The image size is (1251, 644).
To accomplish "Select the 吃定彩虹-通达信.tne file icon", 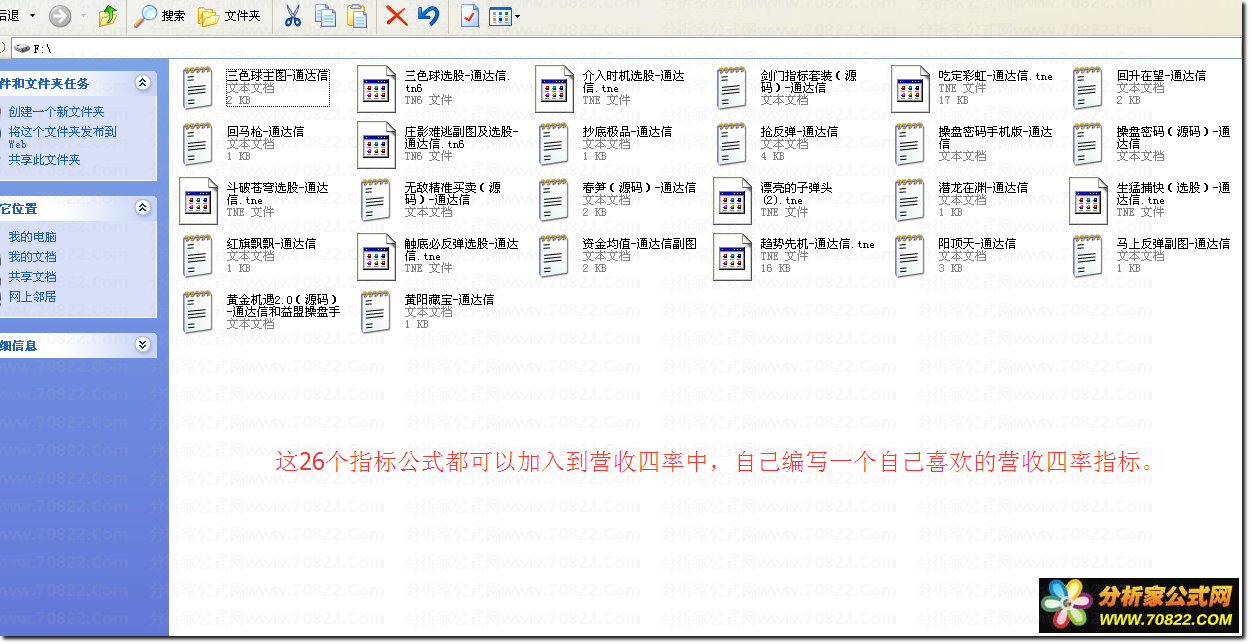I will 911,88.
